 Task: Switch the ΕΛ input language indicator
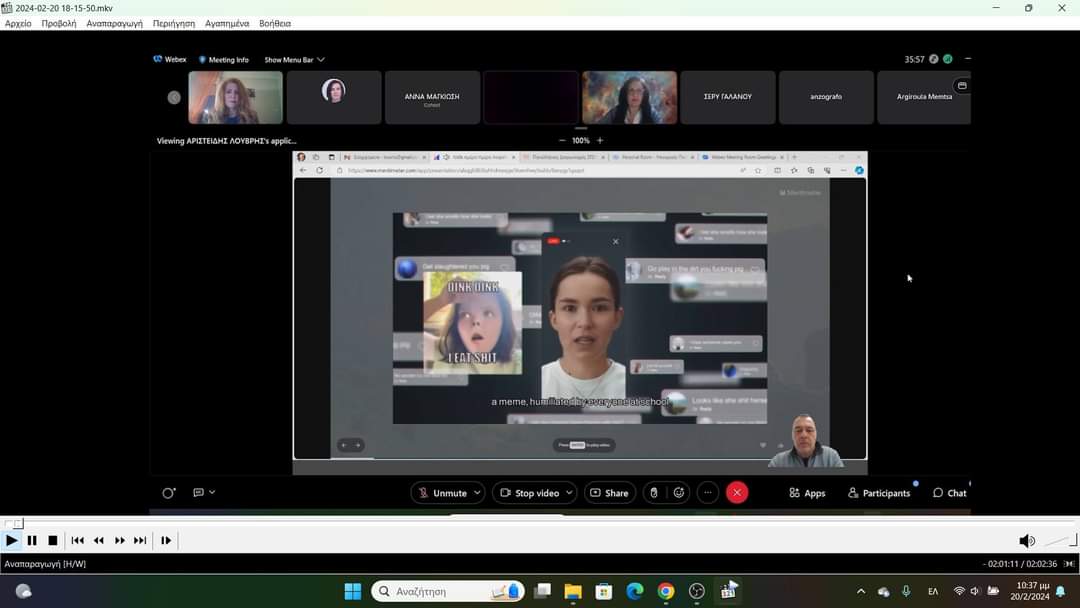click(x=933, y=591)
